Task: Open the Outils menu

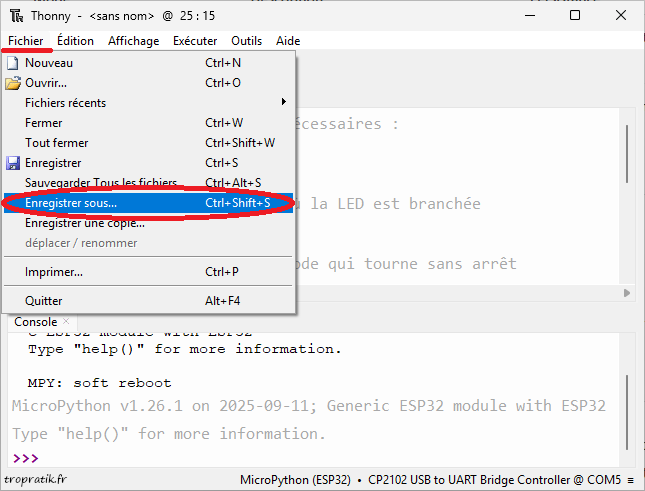Action: 246,41
